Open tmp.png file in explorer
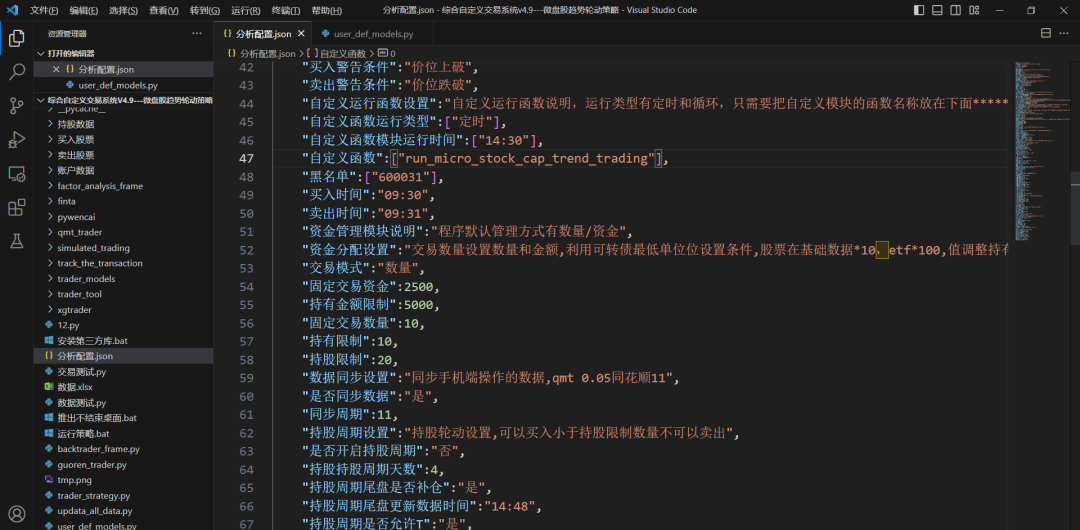The image size is (1080, 530). 124,480
